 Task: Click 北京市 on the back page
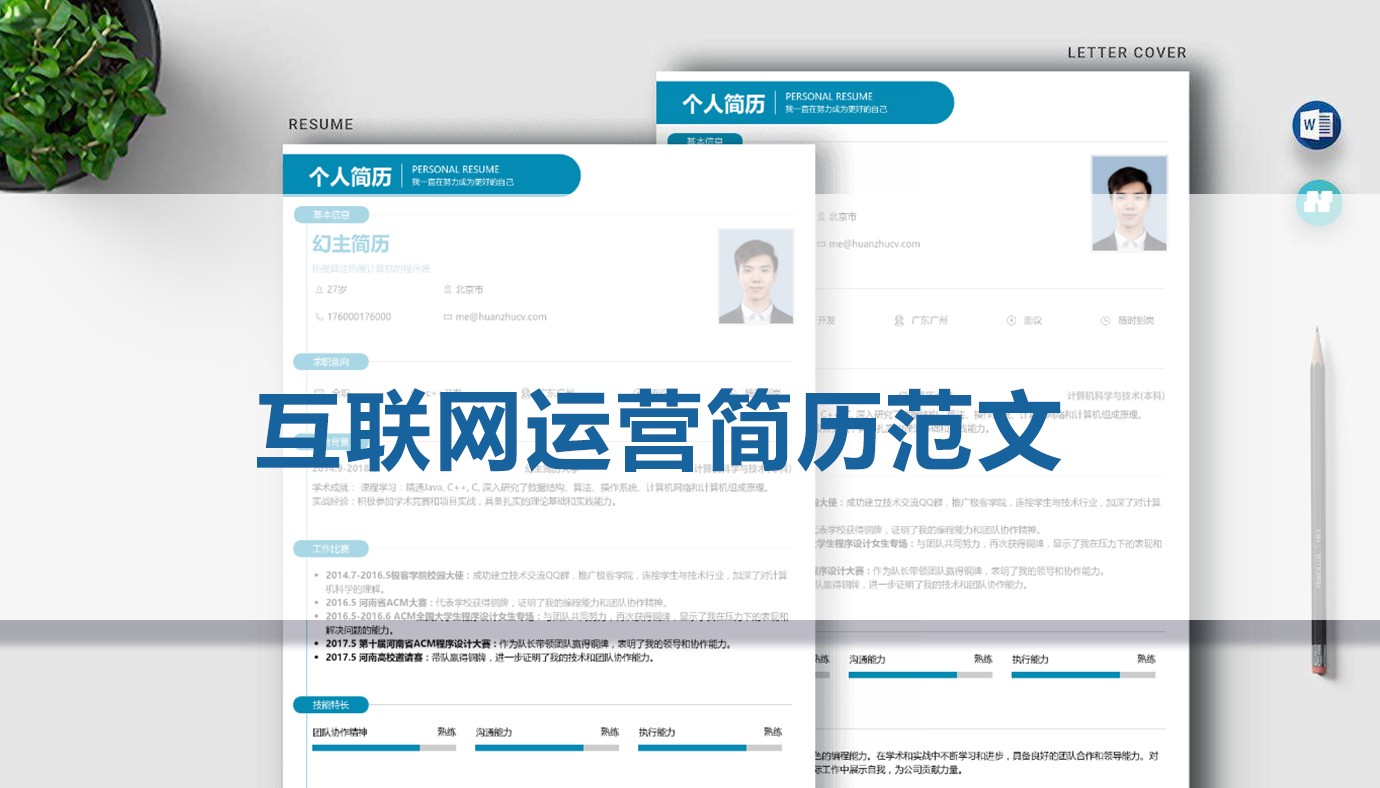(842, 217)
